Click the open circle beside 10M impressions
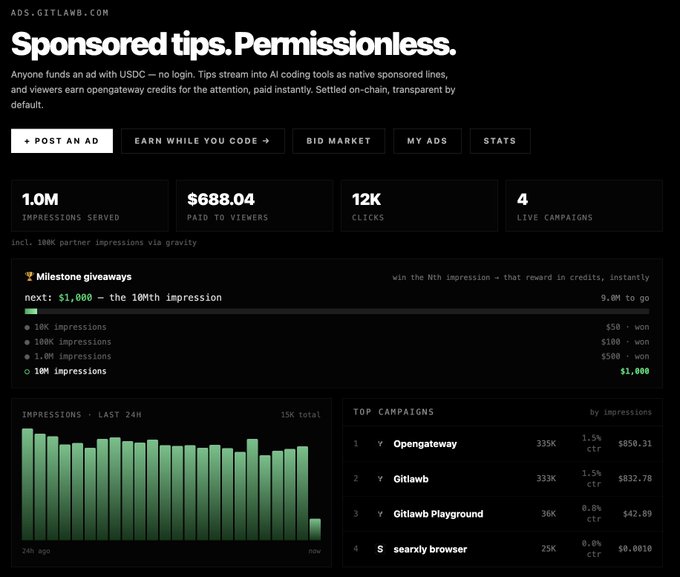This screenshot has width=680, height=577. point(27,371)
